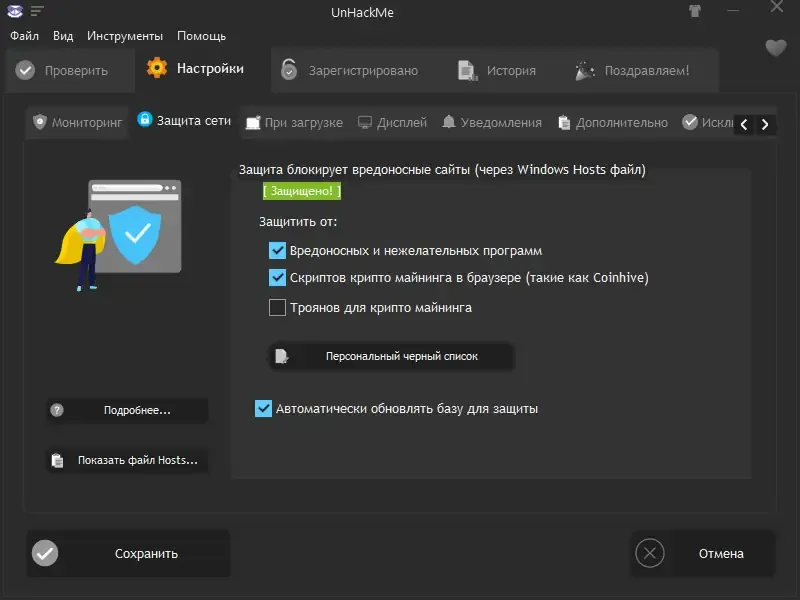Click the Поздравляем! fireworks icon

click(x=585, y=70)
